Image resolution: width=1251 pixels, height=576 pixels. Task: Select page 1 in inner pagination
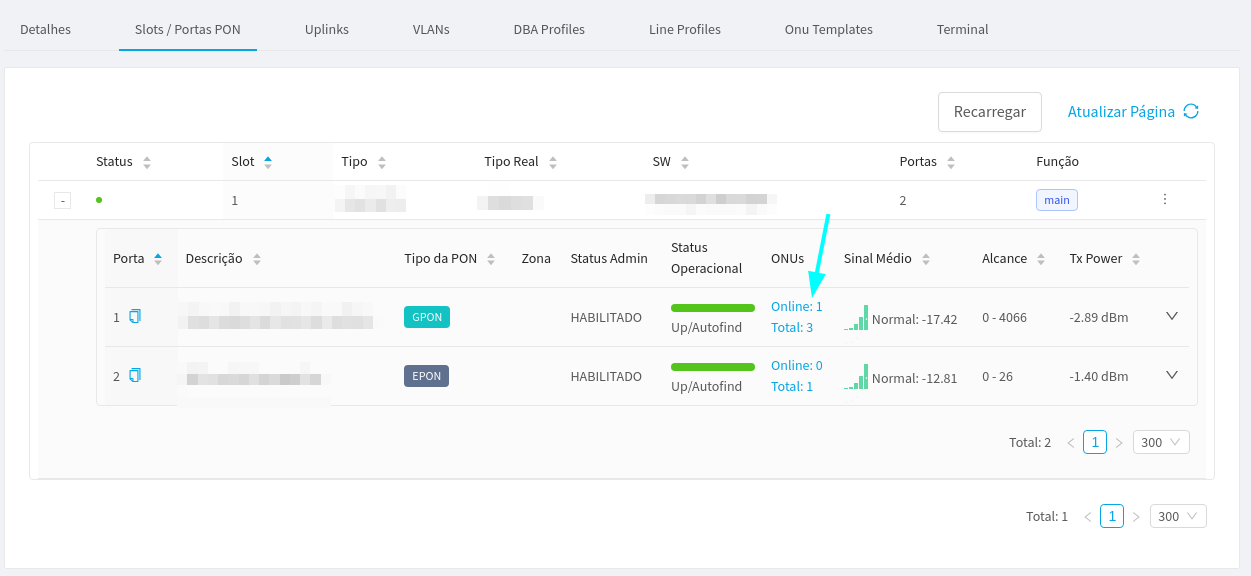point(1095,442)
